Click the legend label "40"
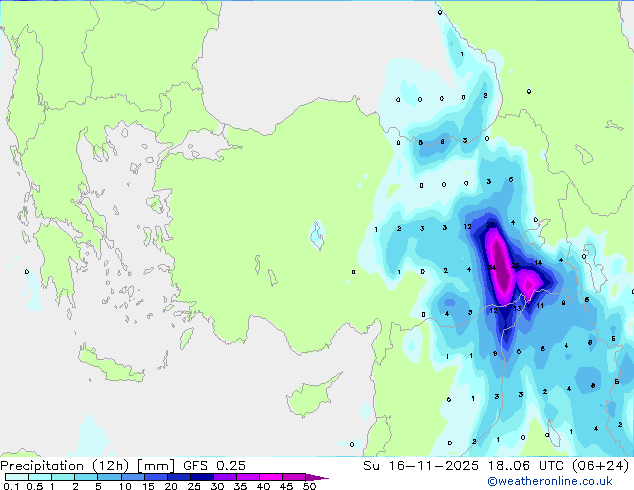 tap(263, 486)
